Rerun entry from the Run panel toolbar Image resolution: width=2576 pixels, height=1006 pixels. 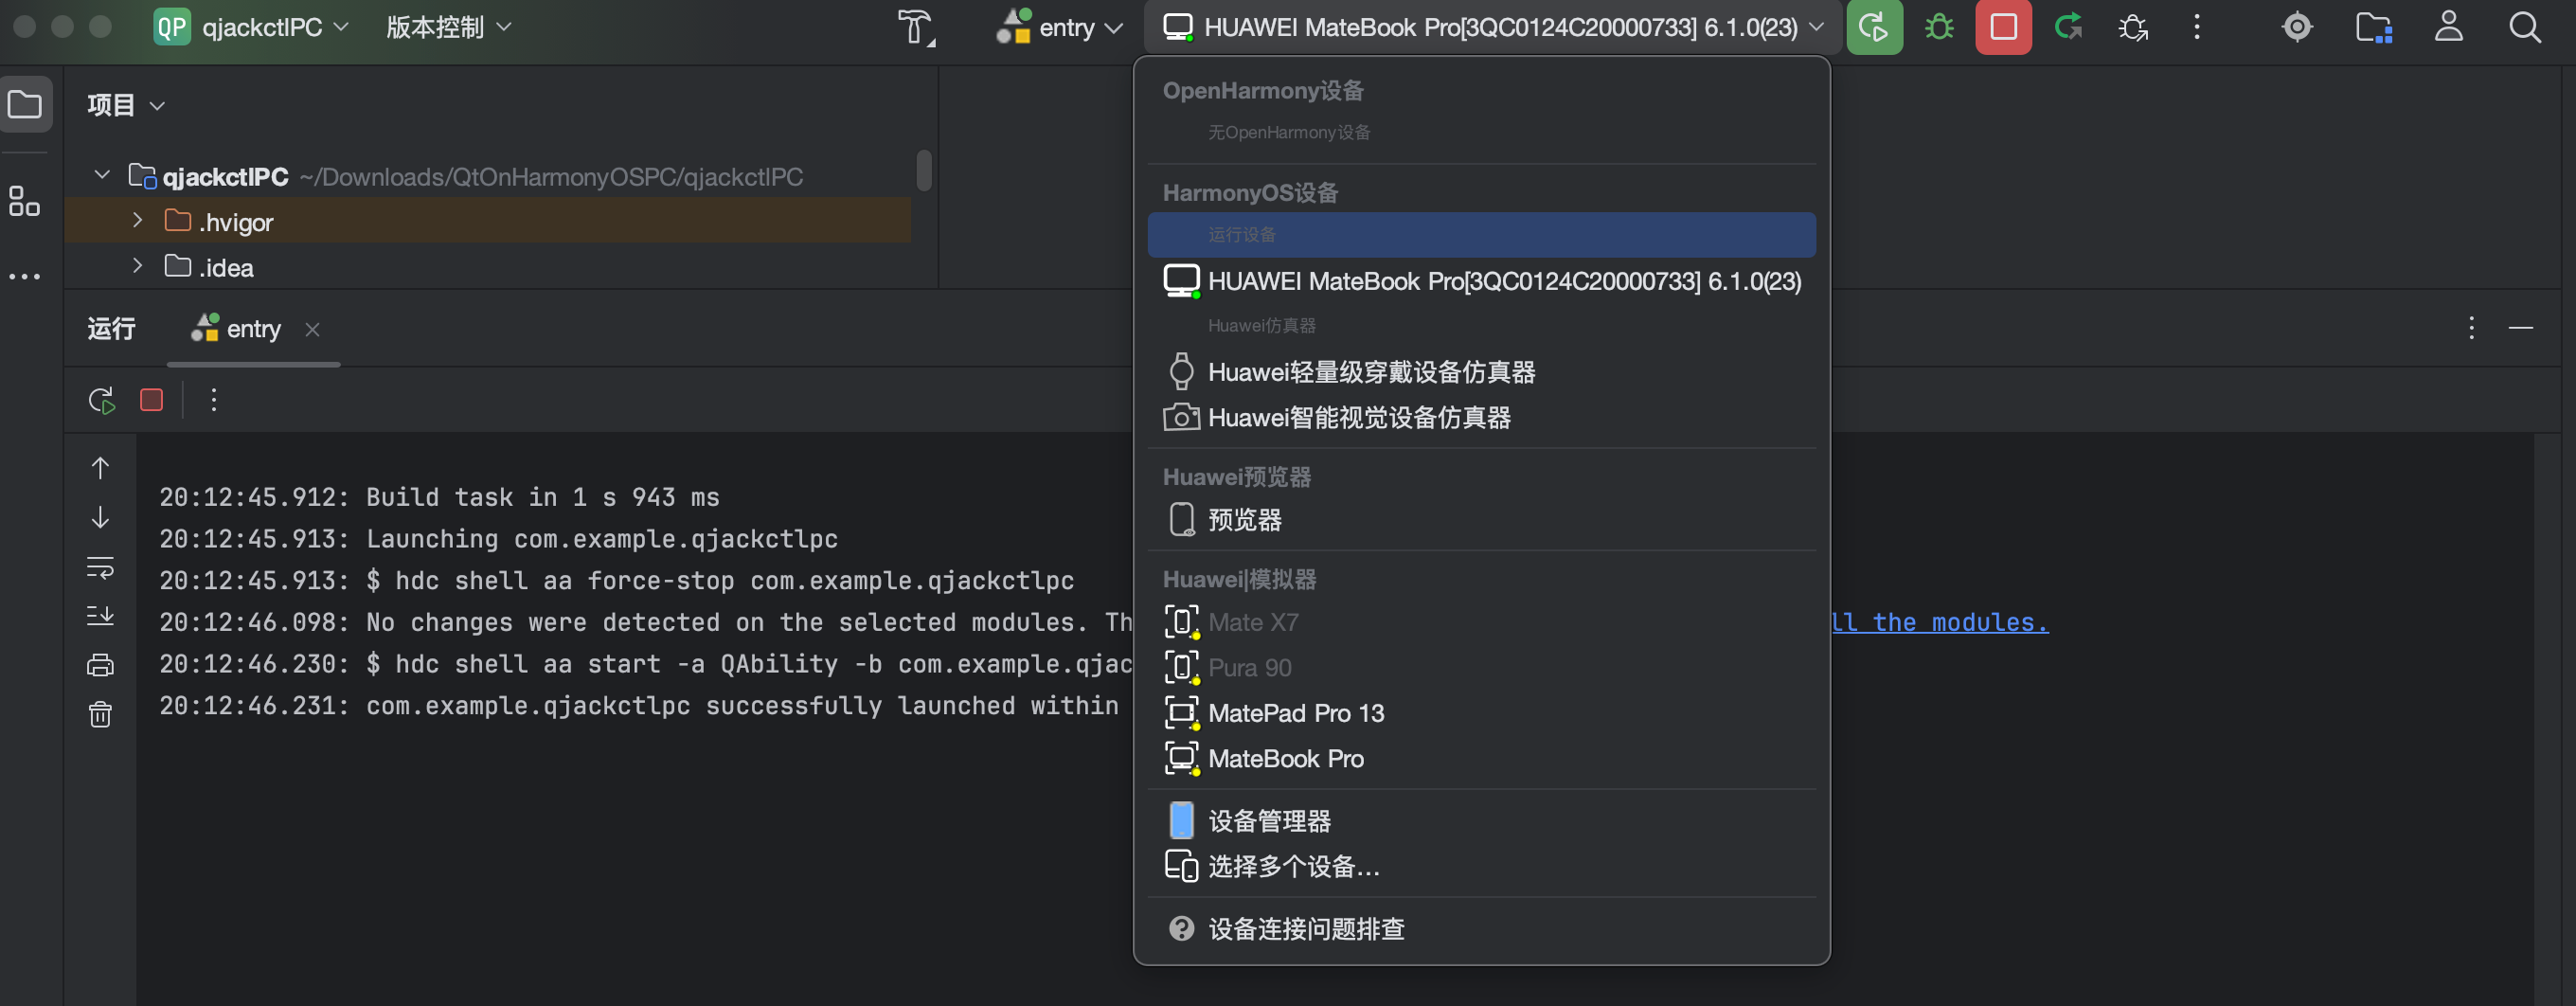pos(102,400)
